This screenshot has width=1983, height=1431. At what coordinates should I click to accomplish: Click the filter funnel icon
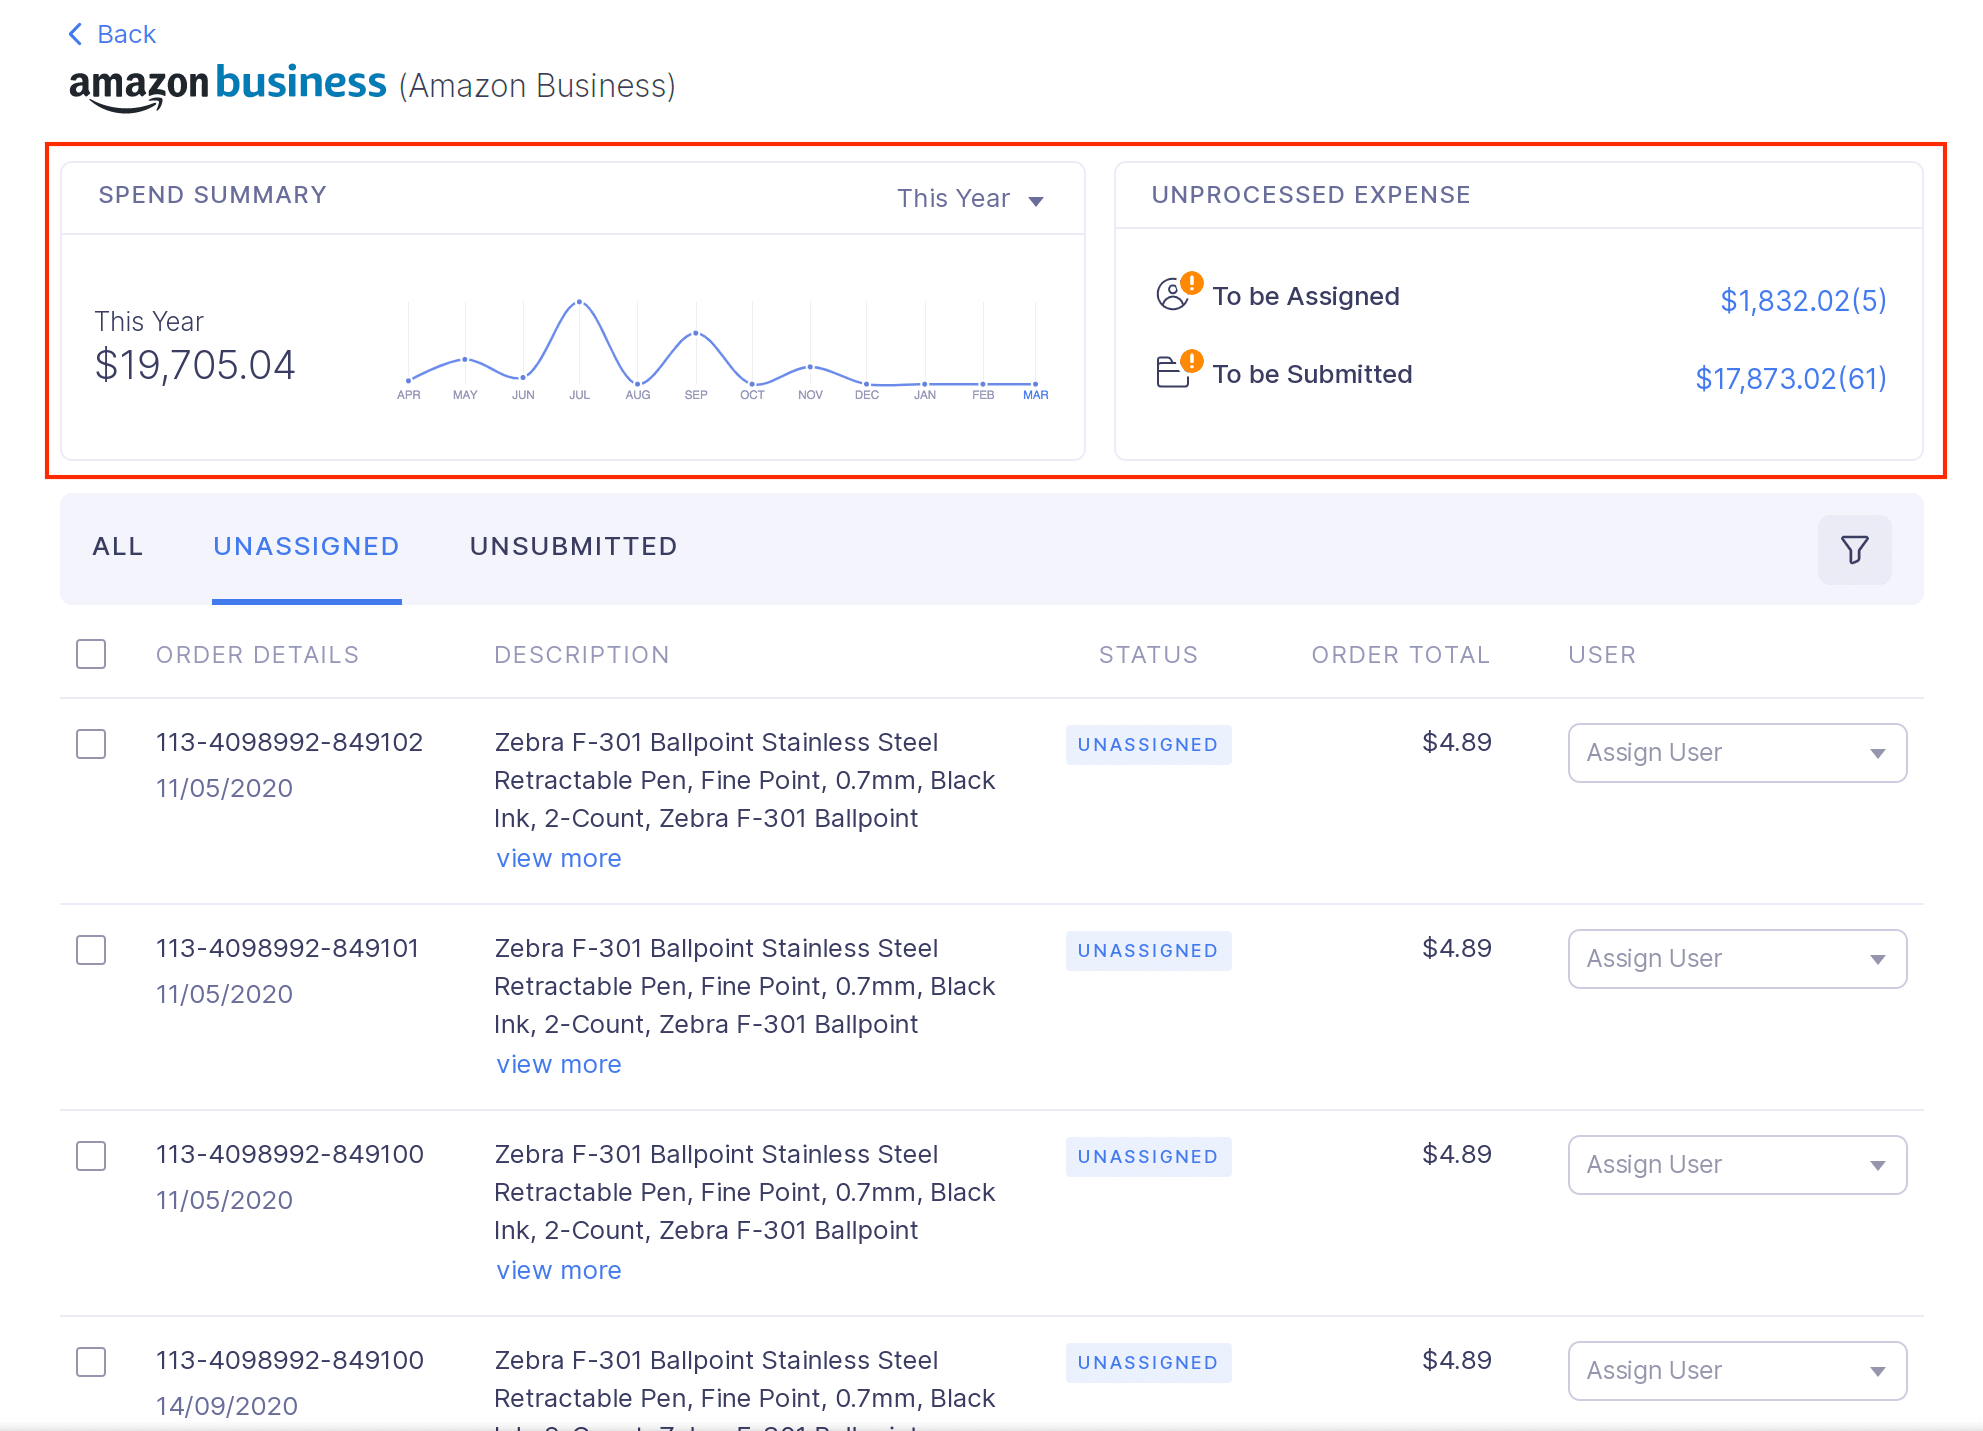pyautogui.click(x=1854, y=549)
